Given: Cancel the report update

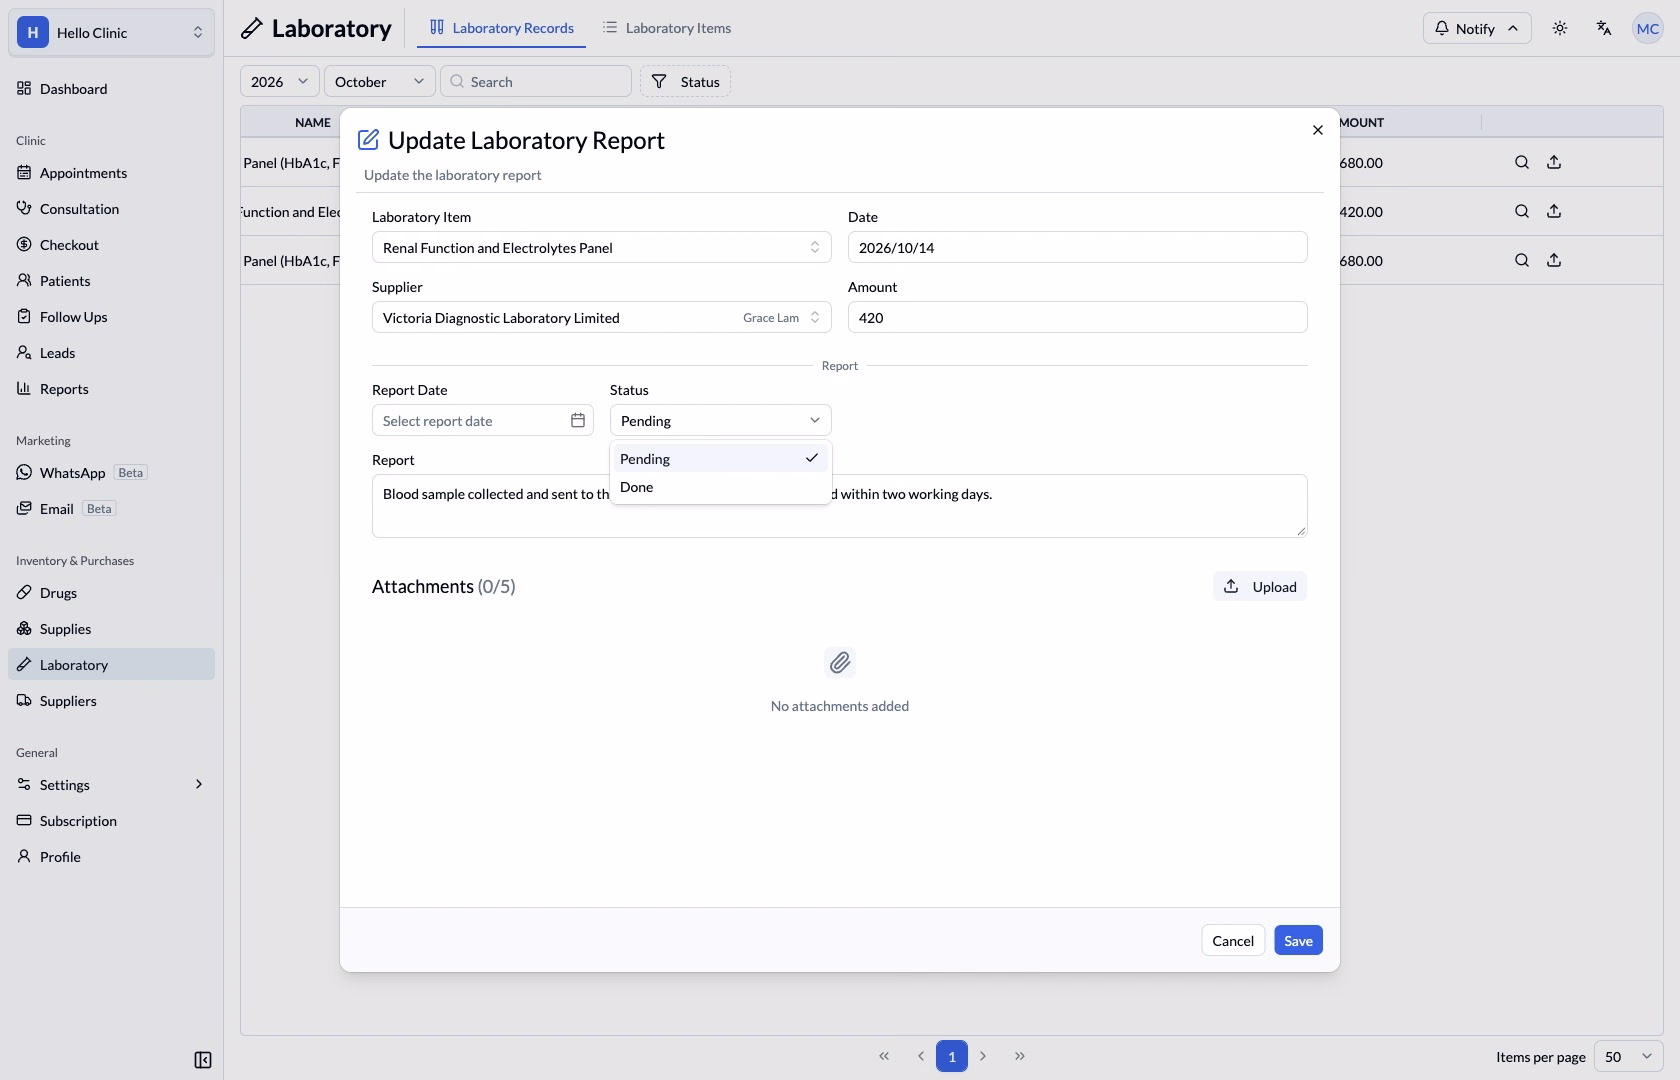Looking at the screenshot, I should tap(1233, 940).
